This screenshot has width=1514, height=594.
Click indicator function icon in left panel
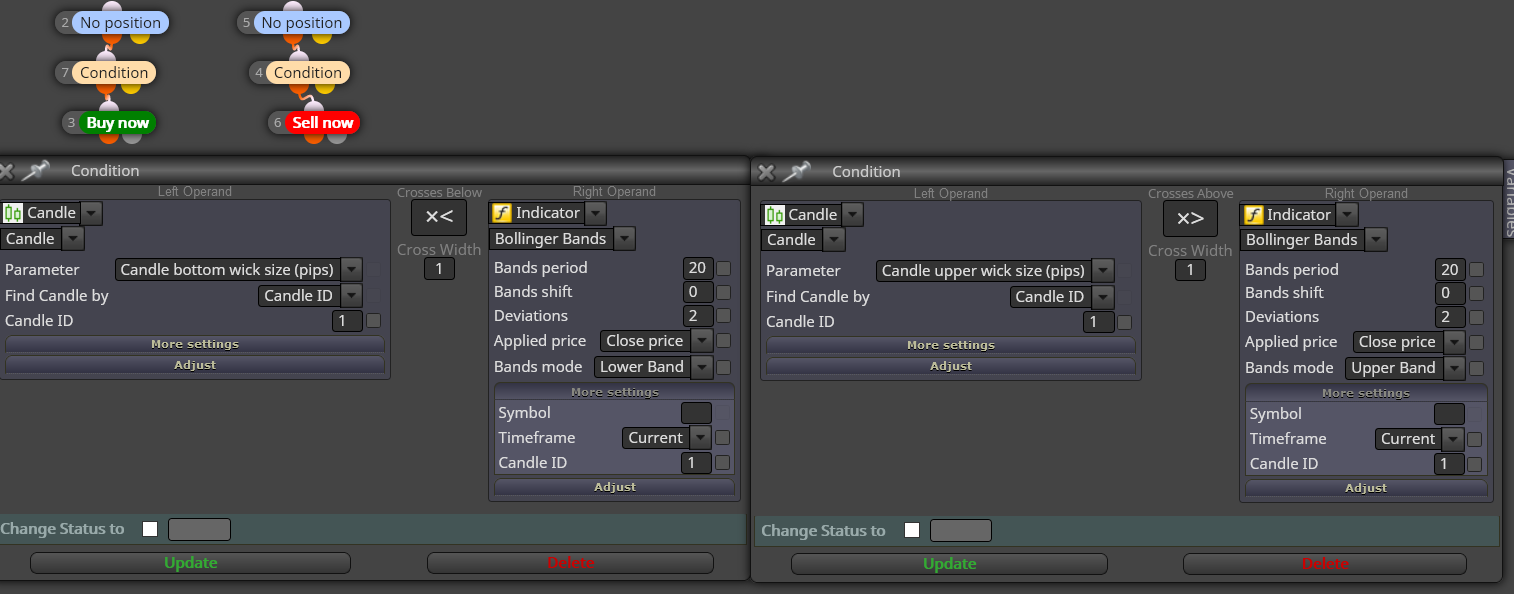[x=502, y=212]
